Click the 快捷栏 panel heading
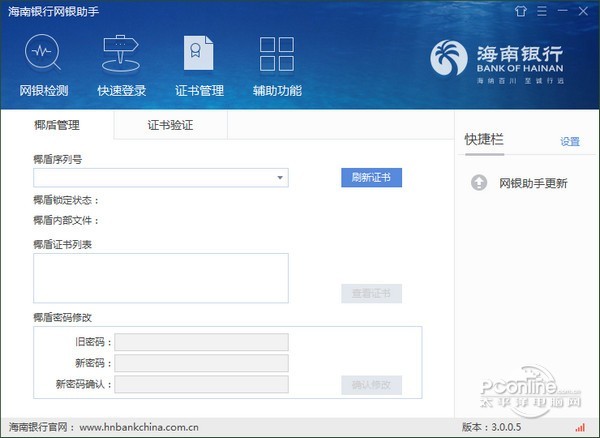The image size is (600, 438). pyautogui.click(x=484, y=139)
